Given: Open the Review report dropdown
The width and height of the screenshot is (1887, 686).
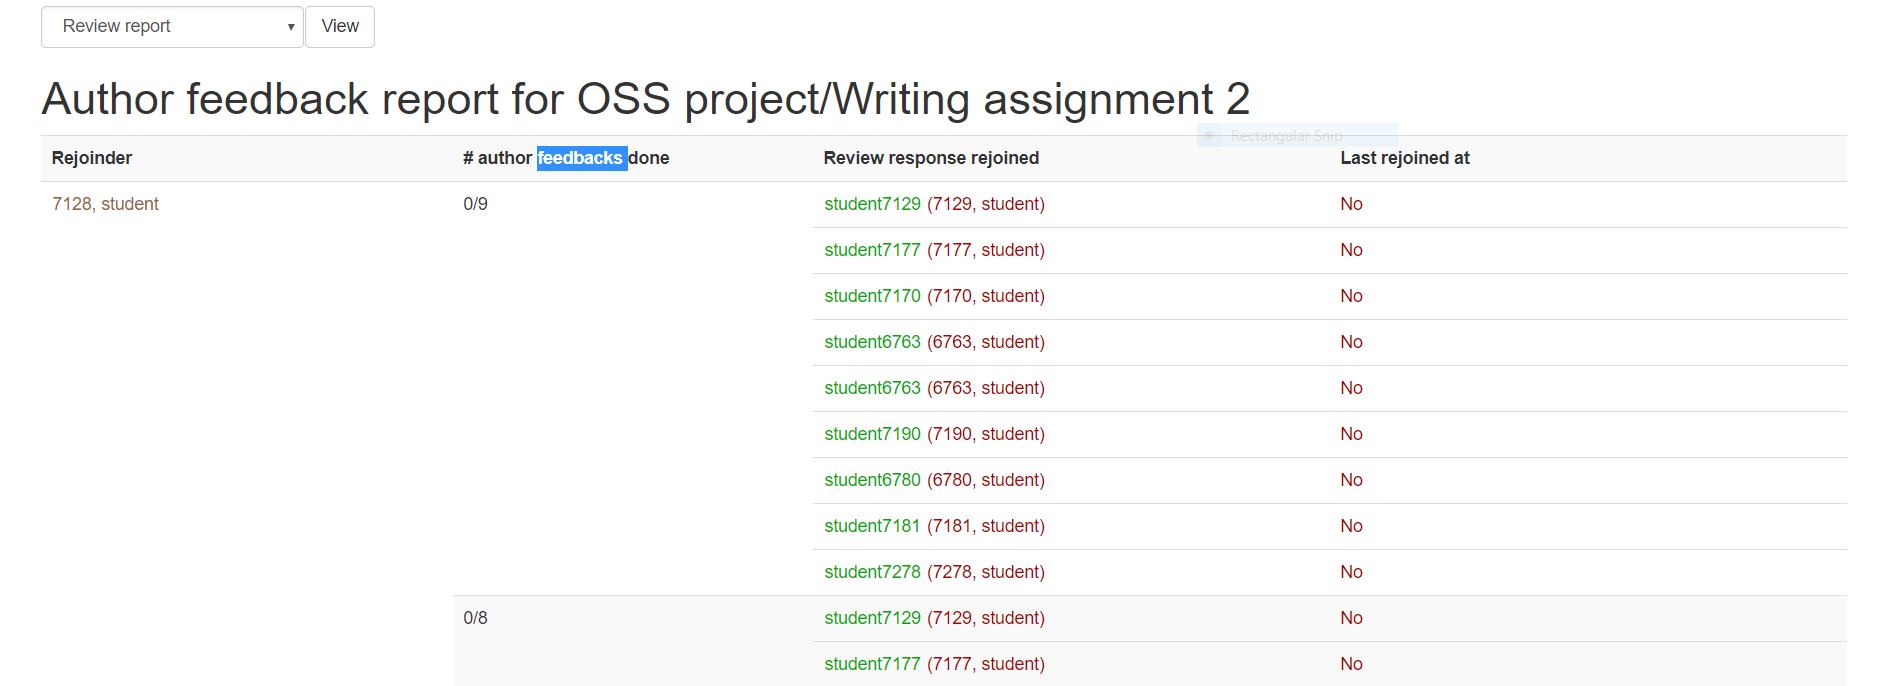Looking at the screenshot, I should click(172, 27).
